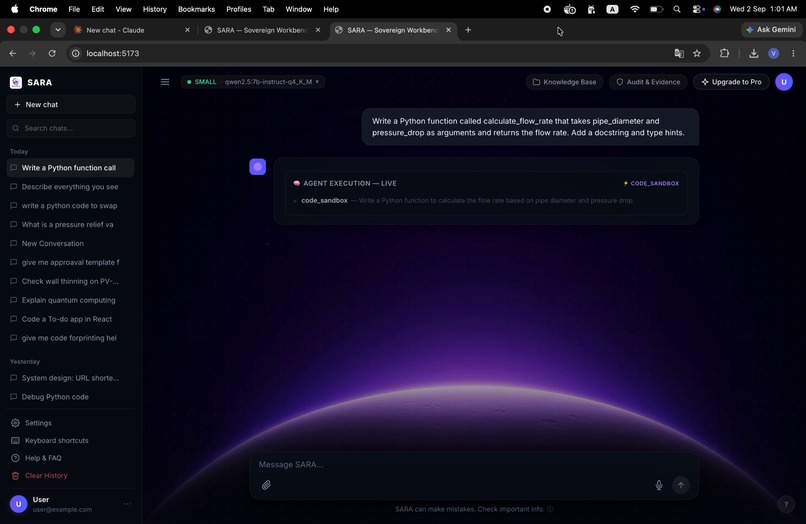Open chat 'Describe everything you see'

[x=70, y=187]
